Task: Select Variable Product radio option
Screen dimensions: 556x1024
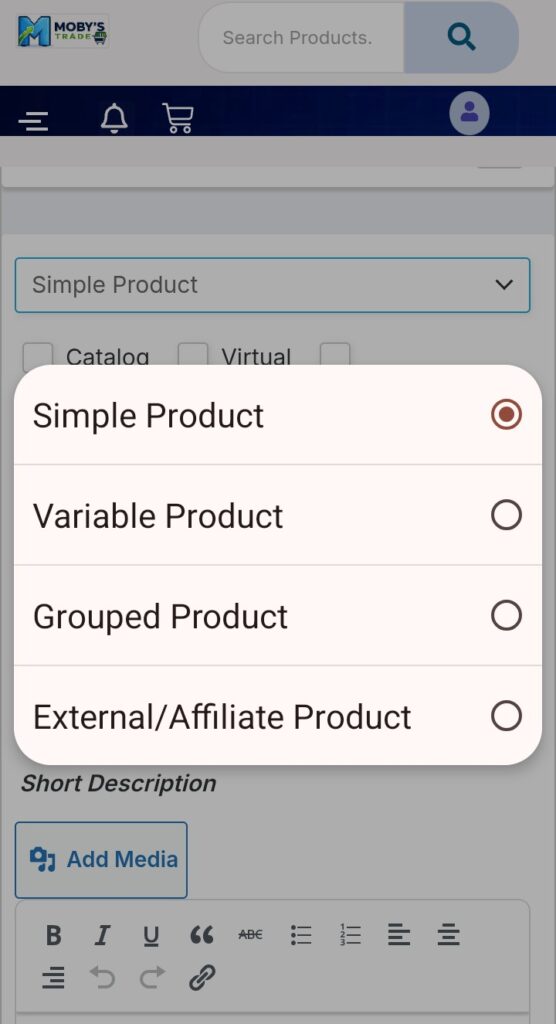Action: click(x=278, y=515)
